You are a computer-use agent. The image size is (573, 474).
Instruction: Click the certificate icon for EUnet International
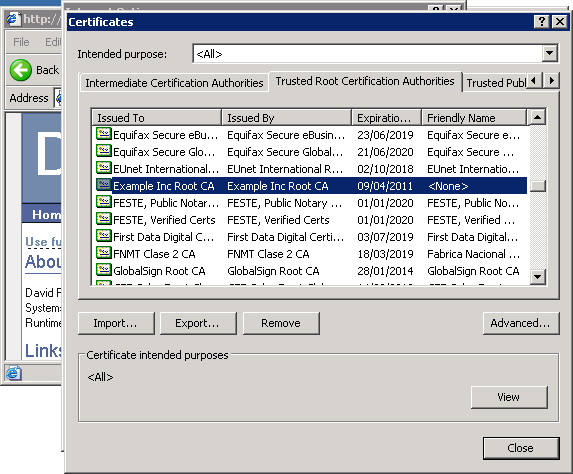pyautogui.click(x=104, y=168)
